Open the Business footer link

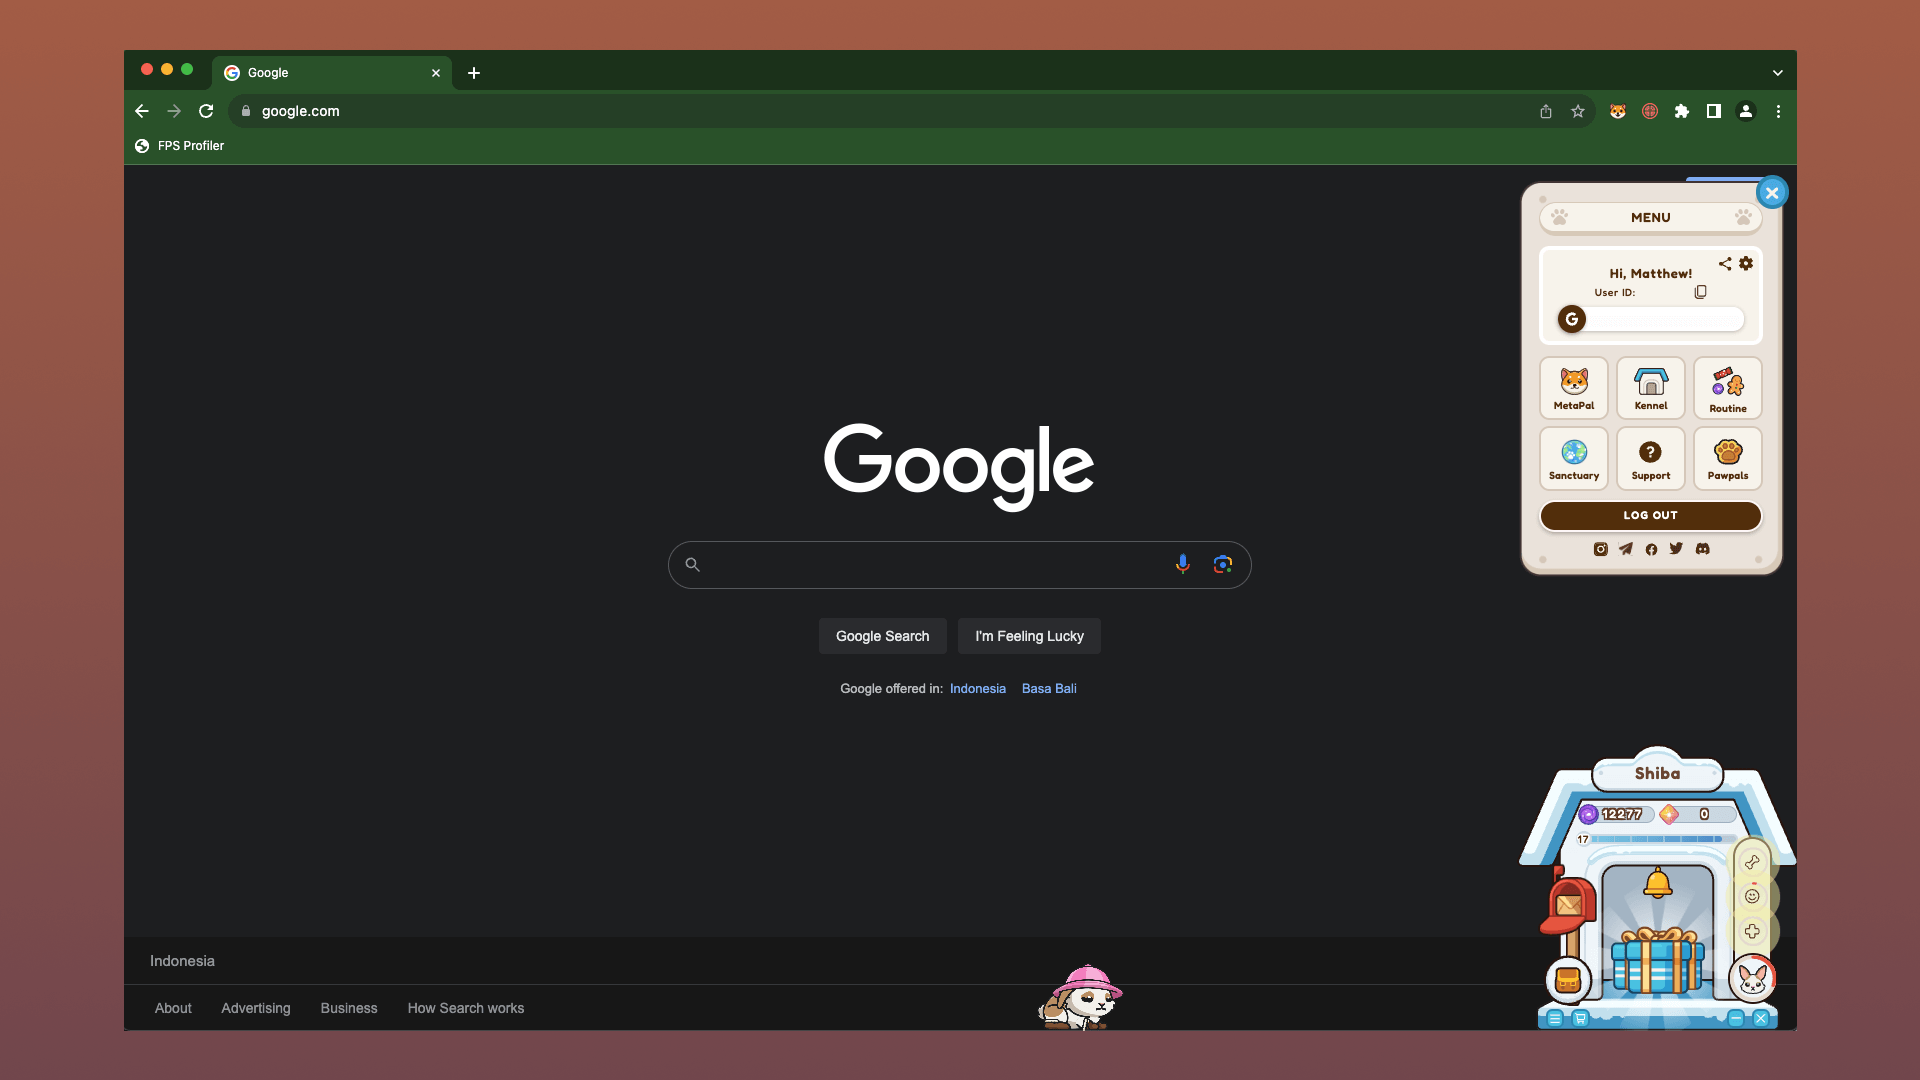point(349,1008)
